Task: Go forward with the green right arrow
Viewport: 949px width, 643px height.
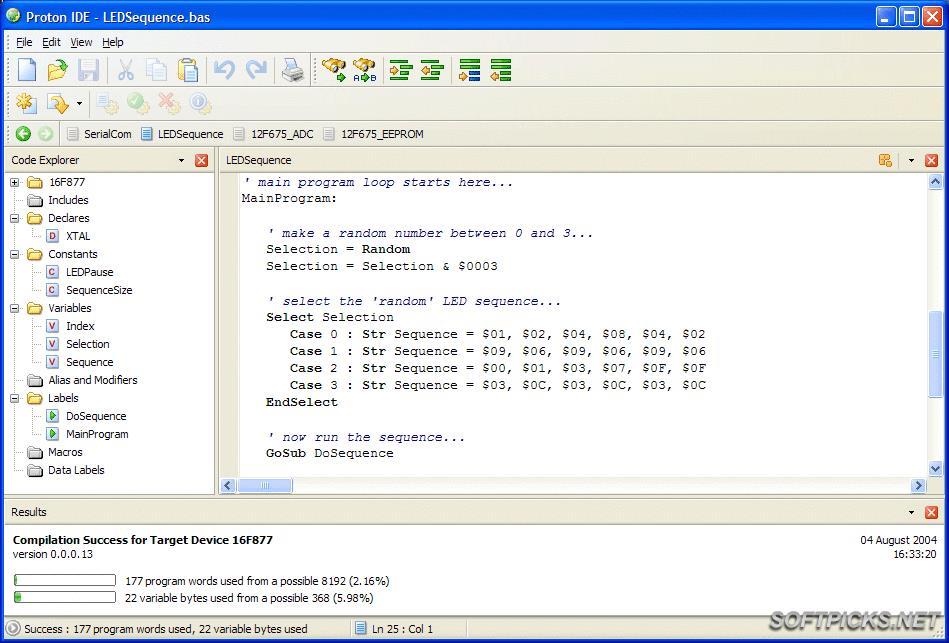Action: pyautogui.click(x=45, y=134)
